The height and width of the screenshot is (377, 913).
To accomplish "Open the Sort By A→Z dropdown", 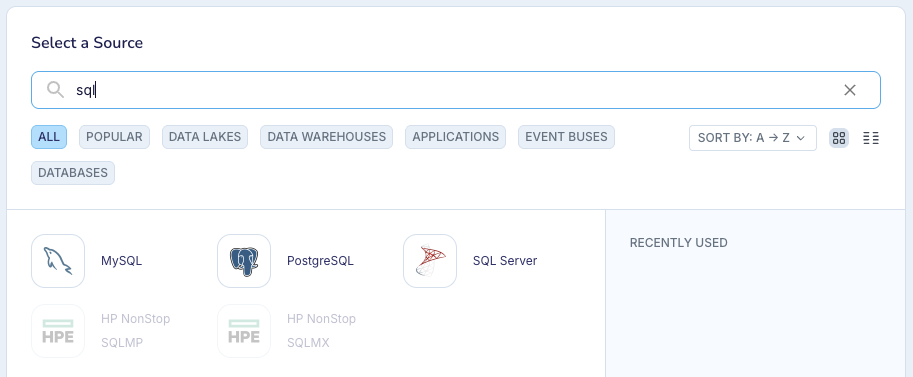I will click(753, 138).
